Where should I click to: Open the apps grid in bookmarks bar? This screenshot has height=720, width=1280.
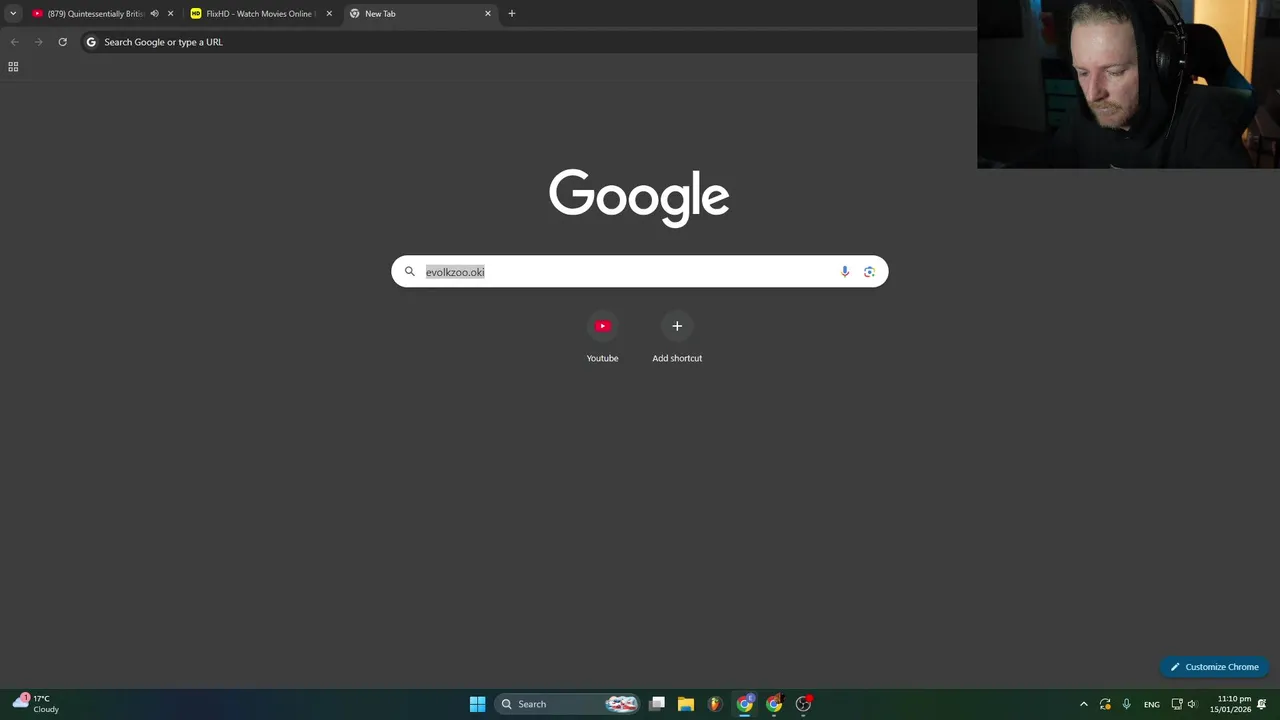[x=13, y=67]
